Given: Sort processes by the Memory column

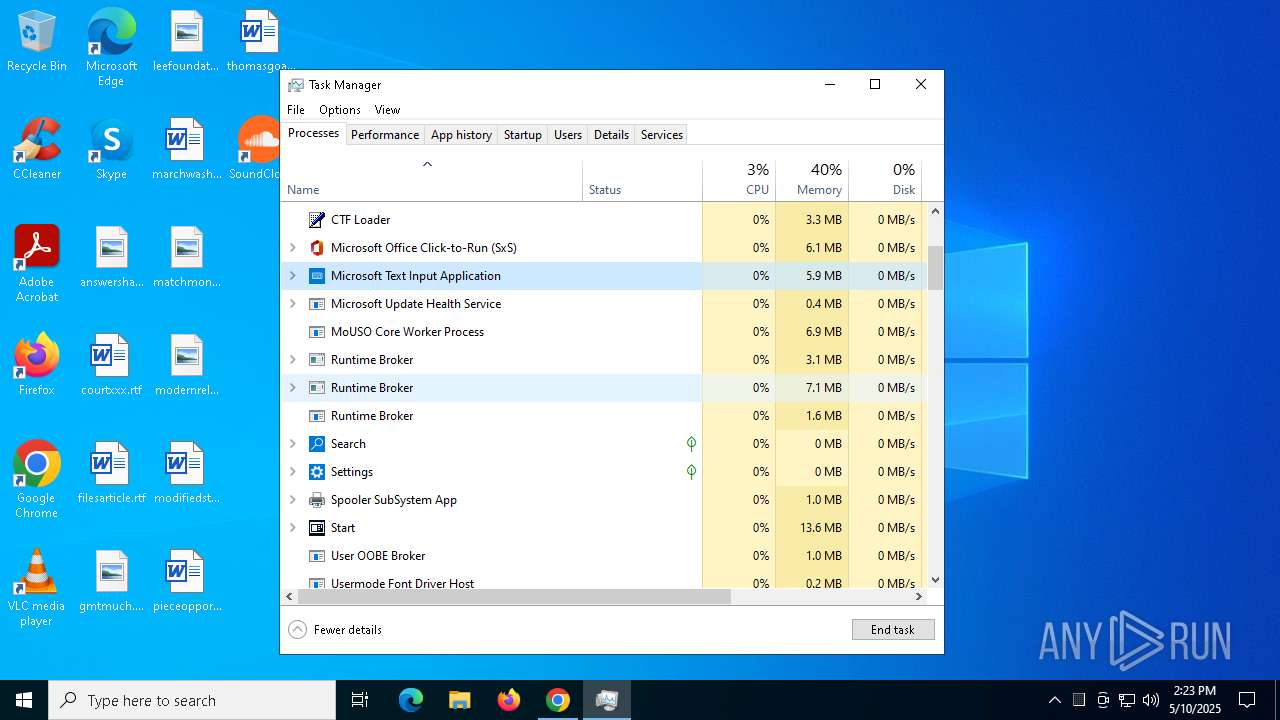Looking at the screenshot, I should click(x=812, y=181).
